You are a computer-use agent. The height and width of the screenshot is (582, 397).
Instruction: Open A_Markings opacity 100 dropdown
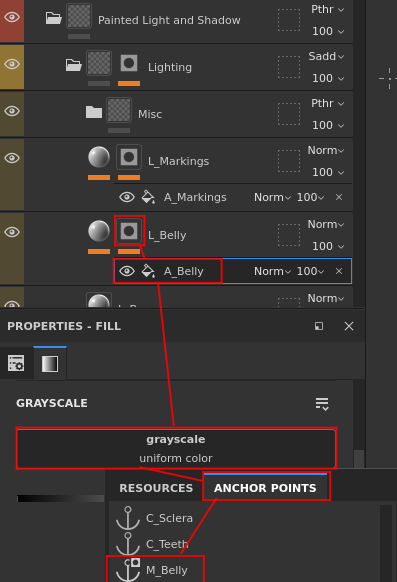point(311,197)
